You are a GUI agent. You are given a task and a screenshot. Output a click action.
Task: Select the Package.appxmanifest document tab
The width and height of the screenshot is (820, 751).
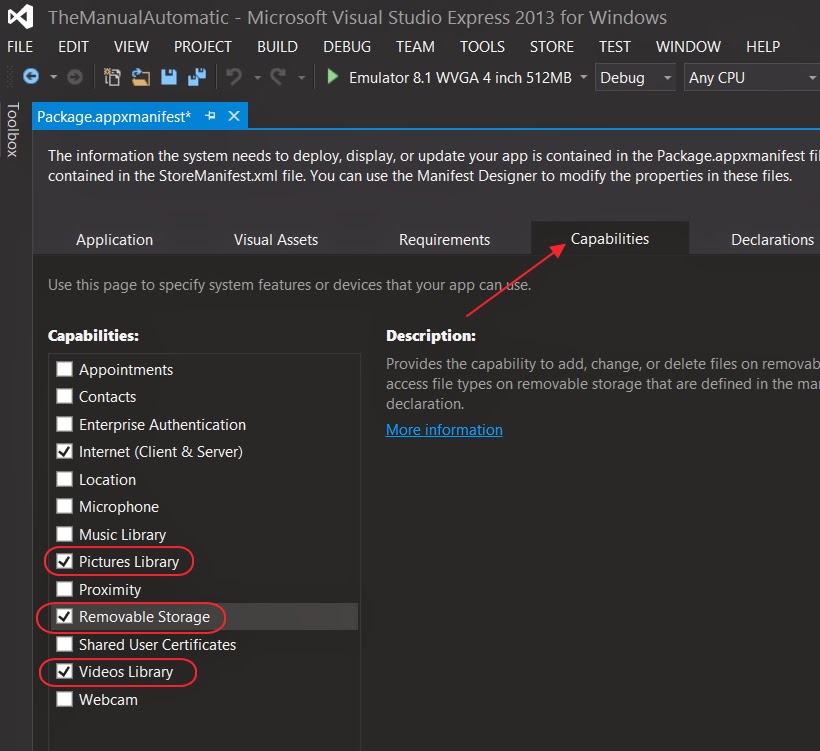click(114, 116)
